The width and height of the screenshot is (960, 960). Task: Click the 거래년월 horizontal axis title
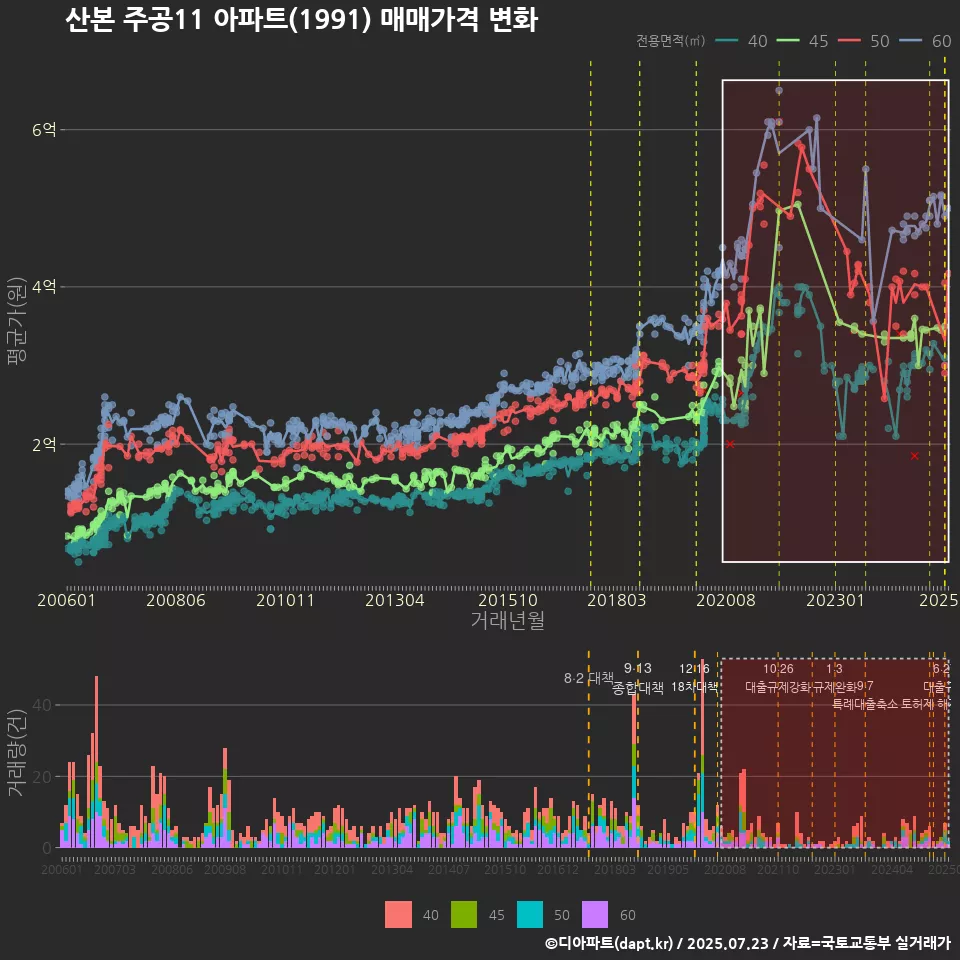coord(508,620)
